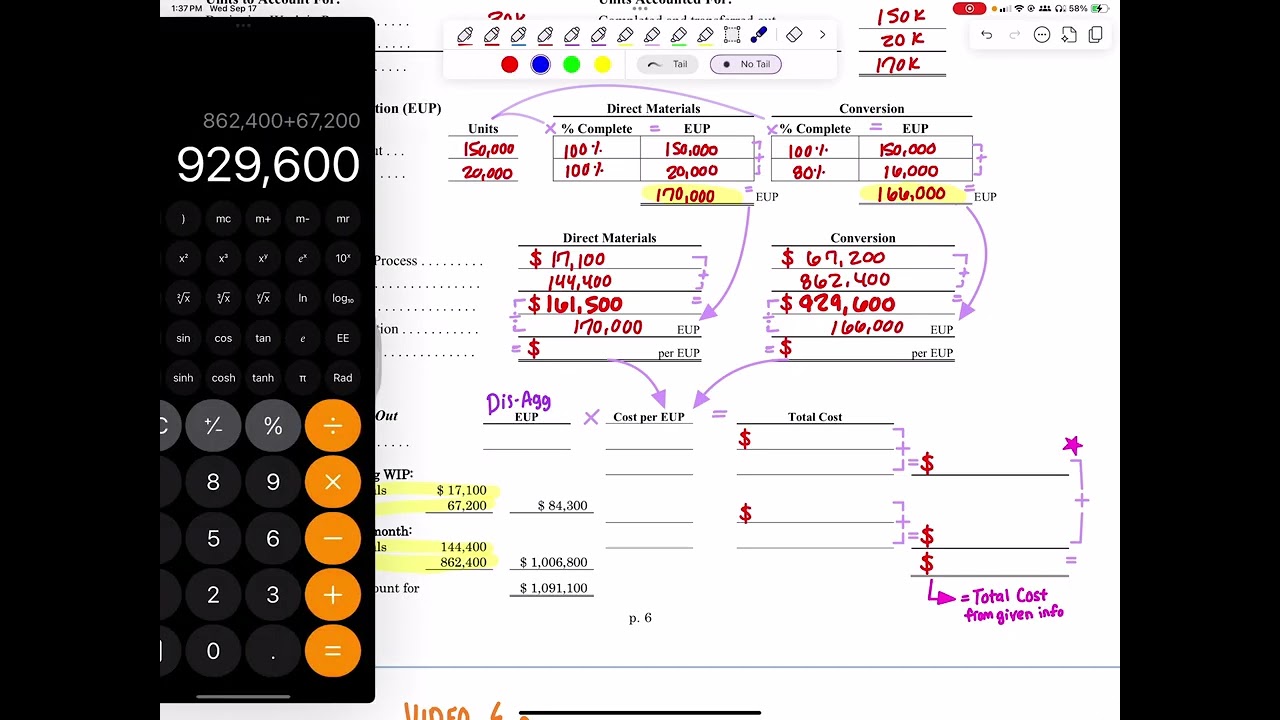Screen dimensions: 1280x720
Task: Tap the battery status indicator
Action: click(1098, 8)
